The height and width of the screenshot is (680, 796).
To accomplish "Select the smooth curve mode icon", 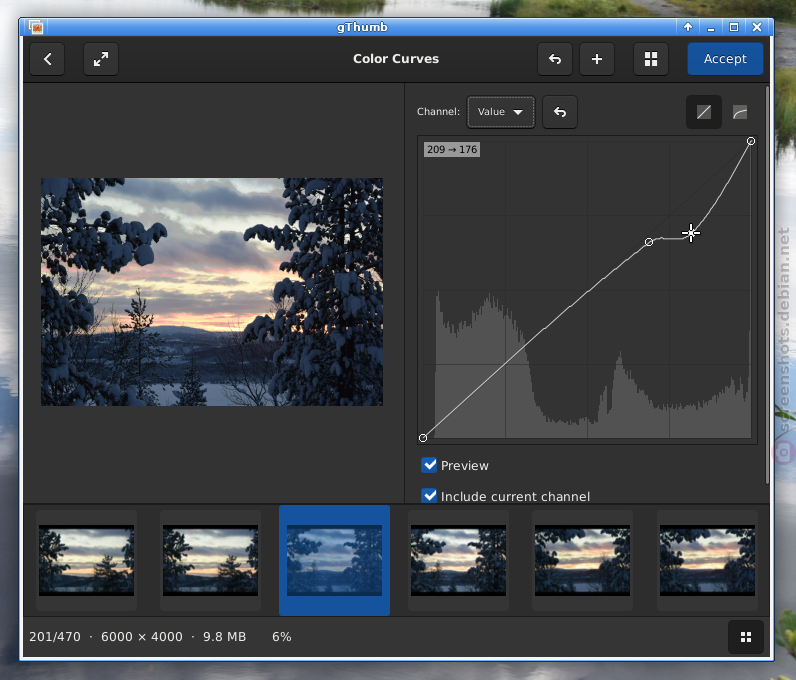I will tap(740, 112).
